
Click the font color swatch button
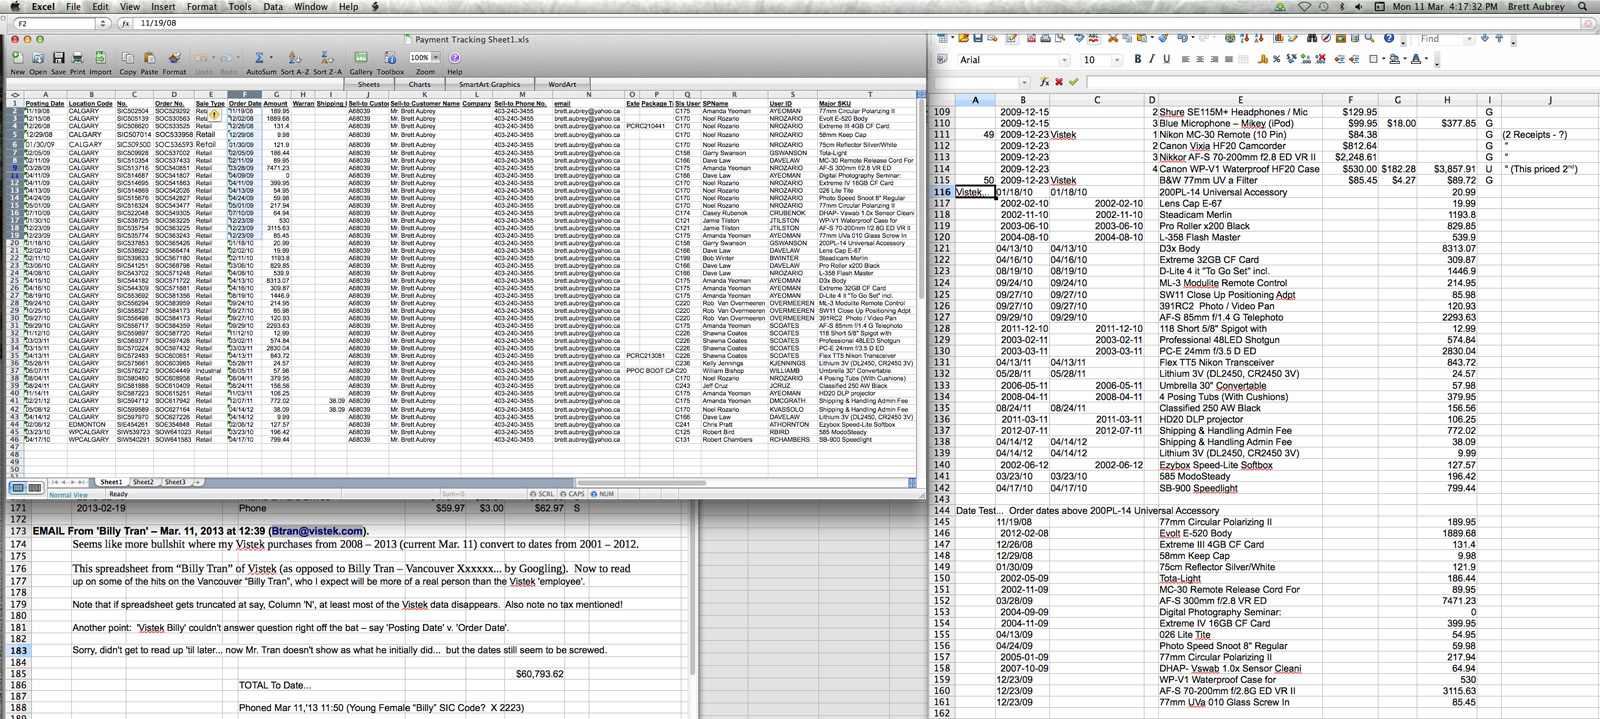(1416, 60)
